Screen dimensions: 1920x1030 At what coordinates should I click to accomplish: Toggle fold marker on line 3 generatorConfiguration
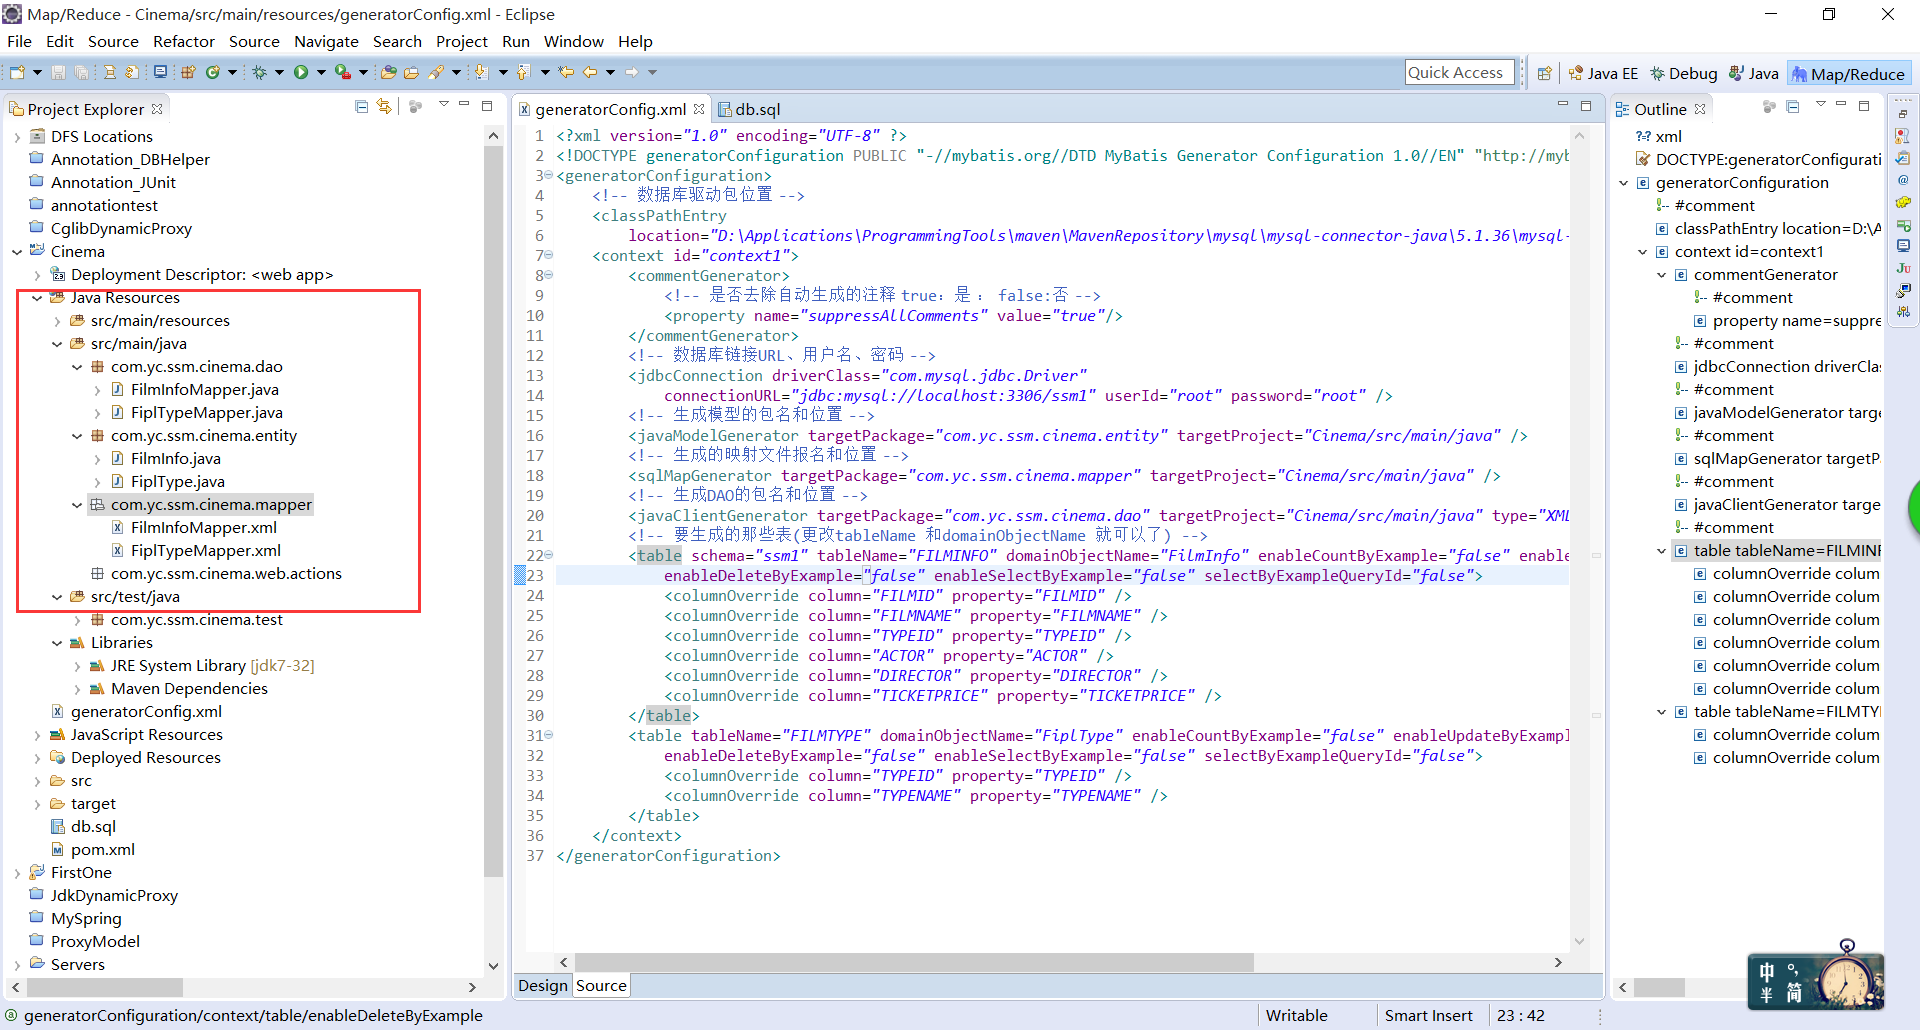pyautogui.click(x=548, y=175)
